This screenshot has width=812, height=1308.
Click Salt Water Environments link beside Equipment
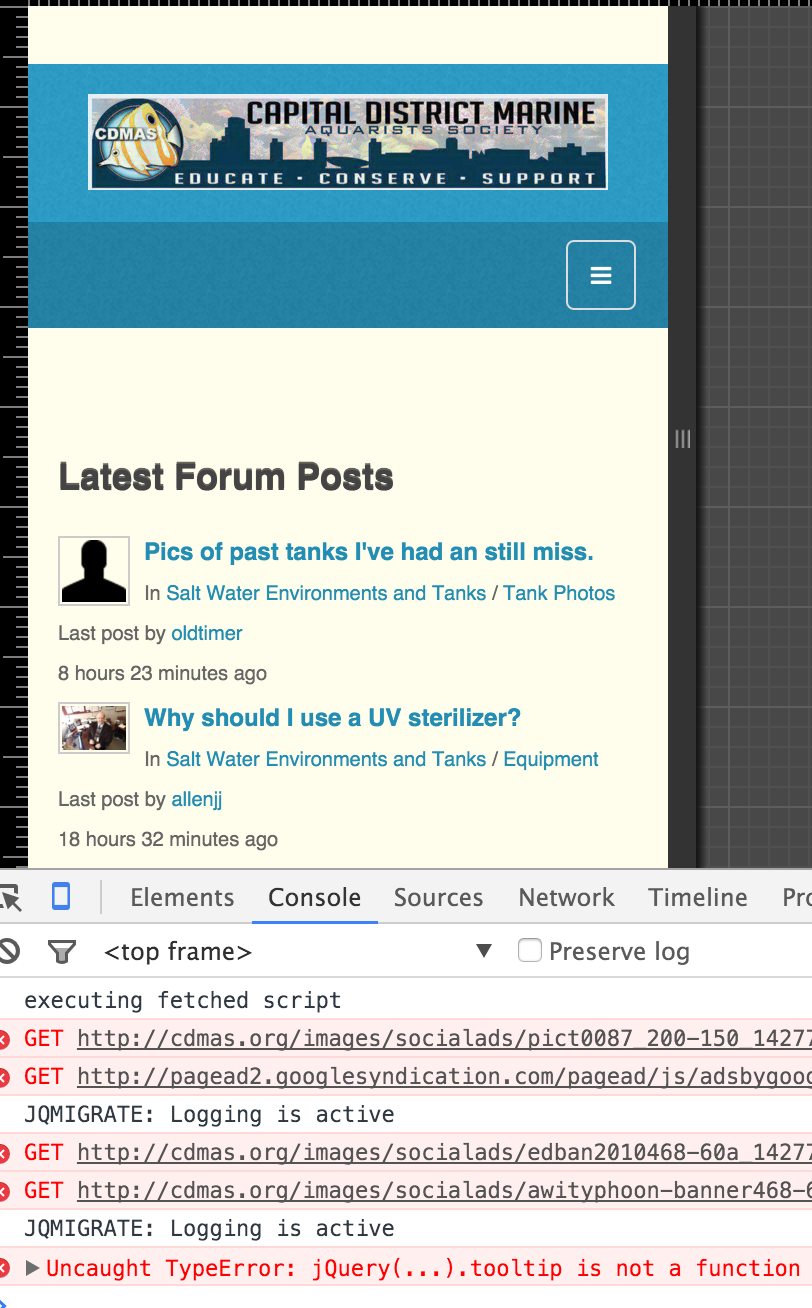[x=326, y=759]
